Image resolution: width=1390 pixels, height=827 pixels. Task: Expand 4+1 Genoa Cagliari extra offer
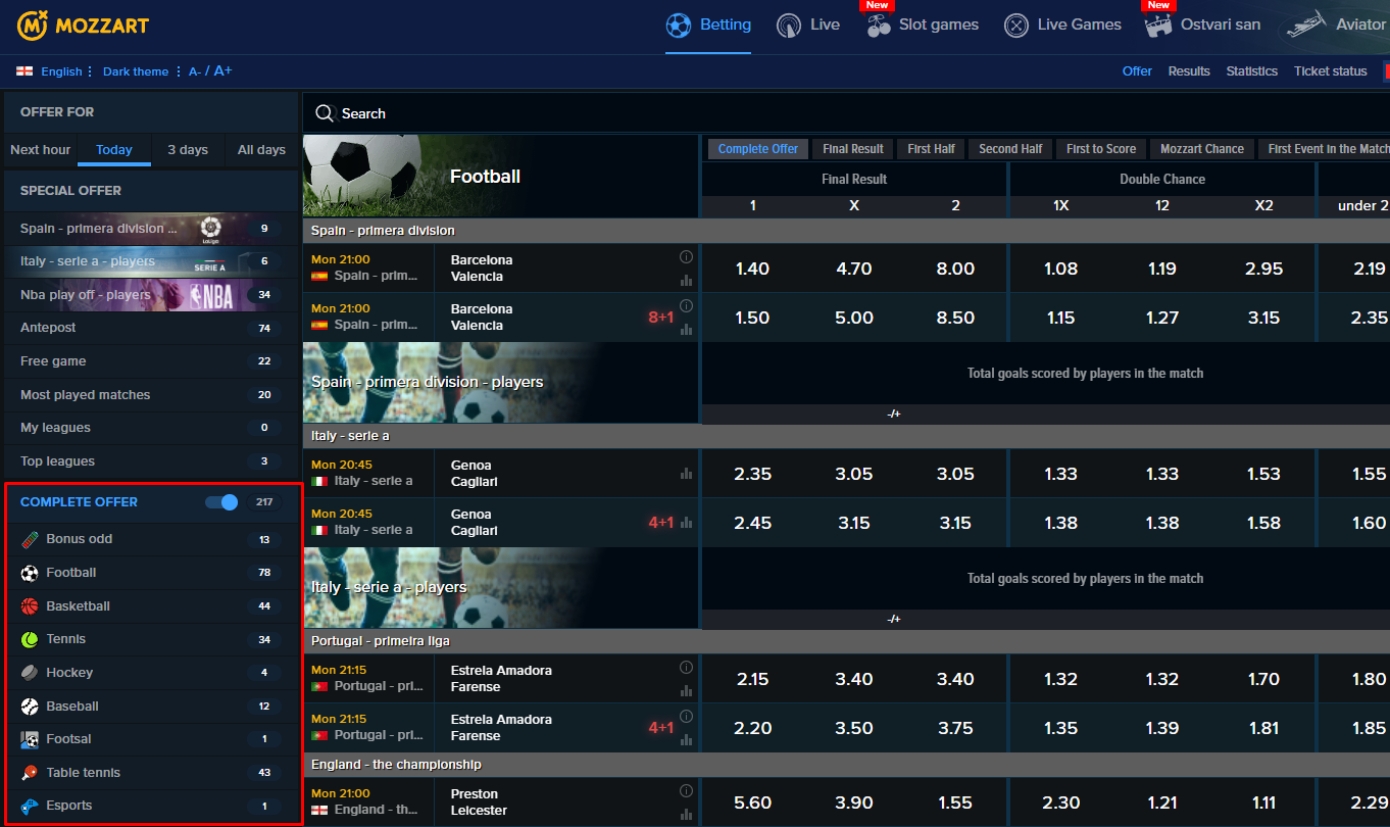point(661,523)
